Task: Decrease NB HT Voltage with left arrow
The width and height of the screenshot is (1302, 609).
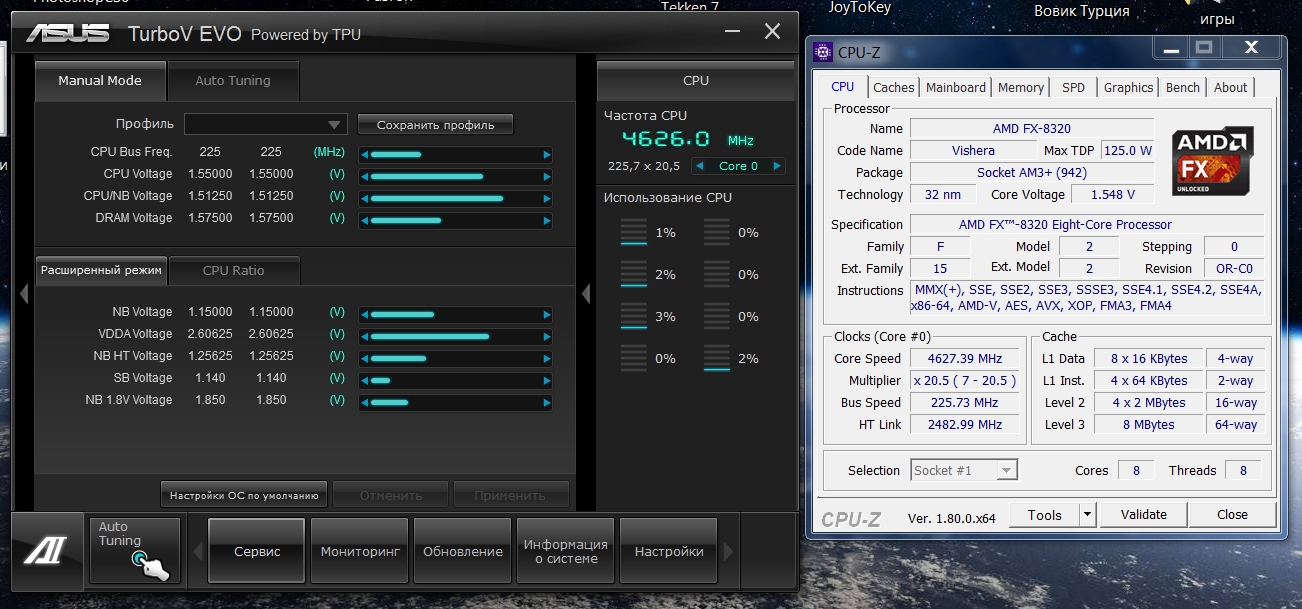Action: pos(364,359)
